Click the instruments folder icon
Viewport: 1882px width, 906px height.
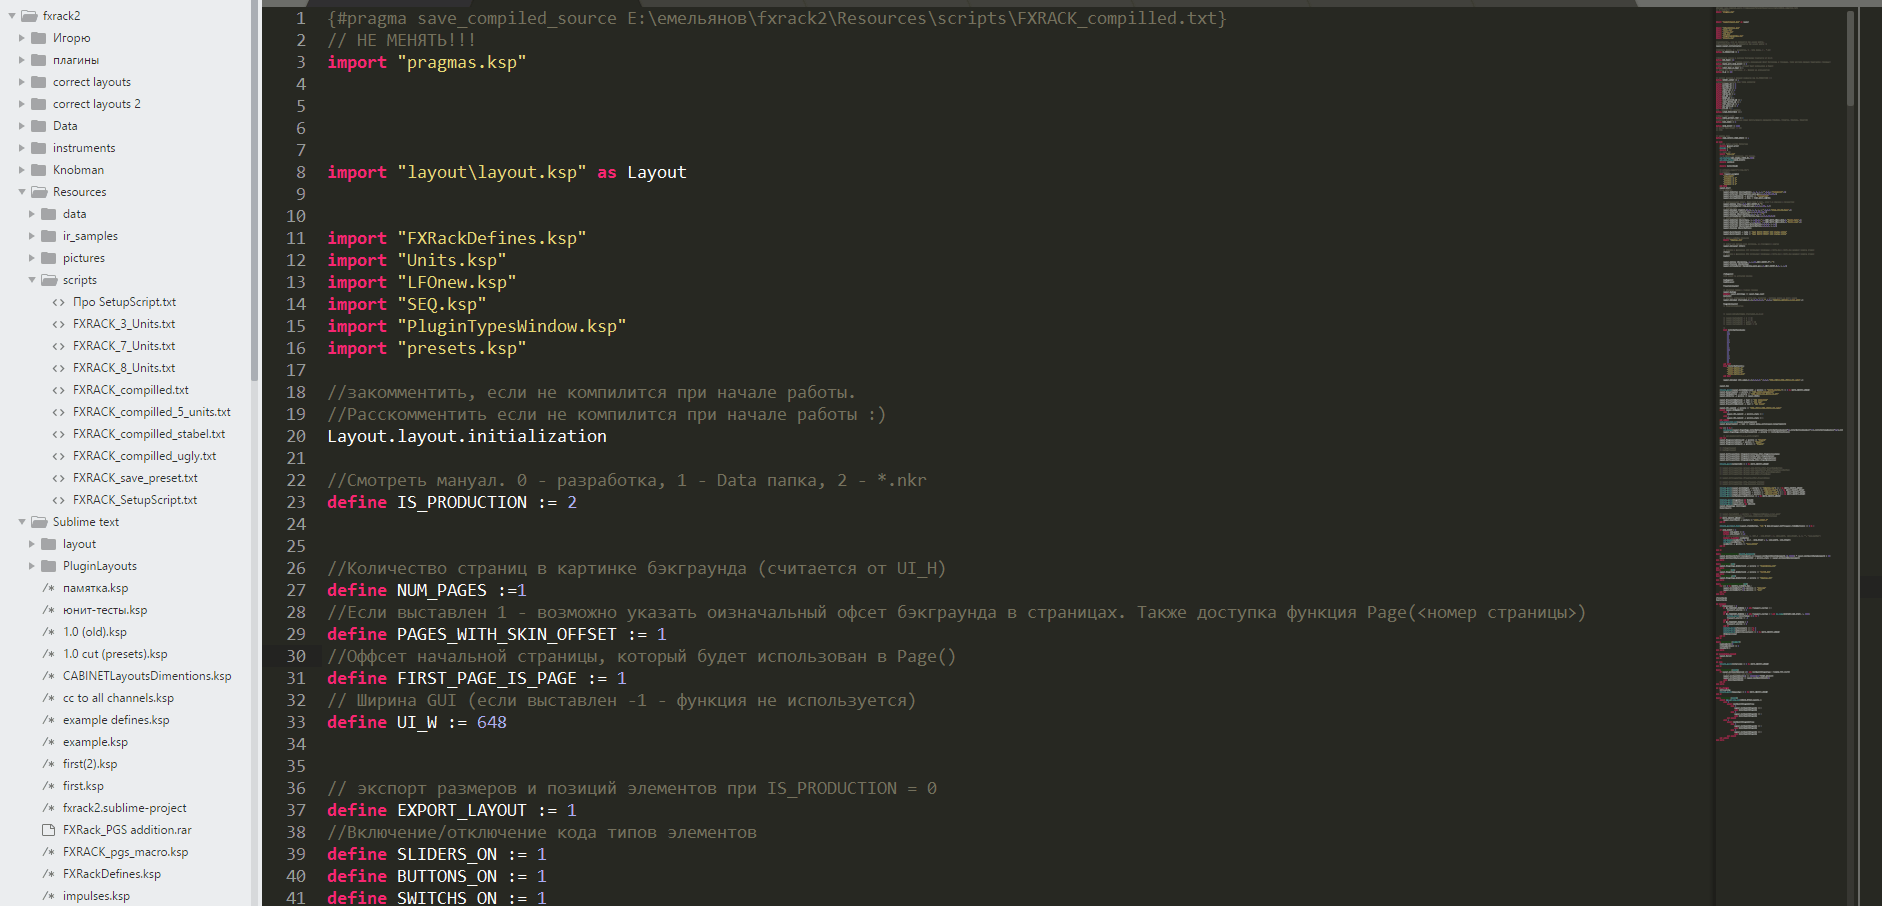(x=39, y=148)
